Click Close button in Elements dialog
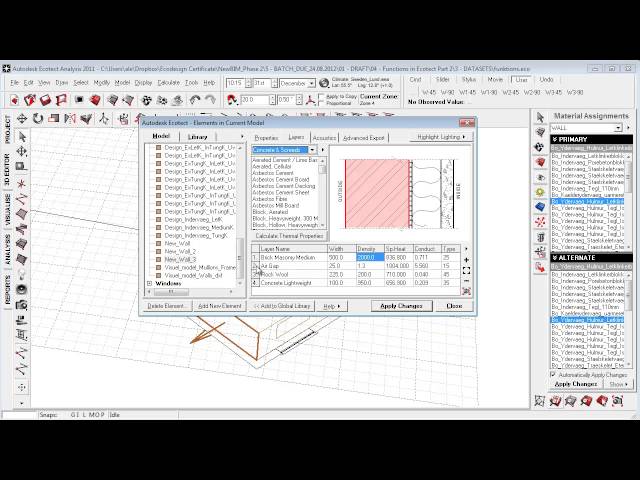The width and height of the screenshot is (640, 480). coord(454,306)
